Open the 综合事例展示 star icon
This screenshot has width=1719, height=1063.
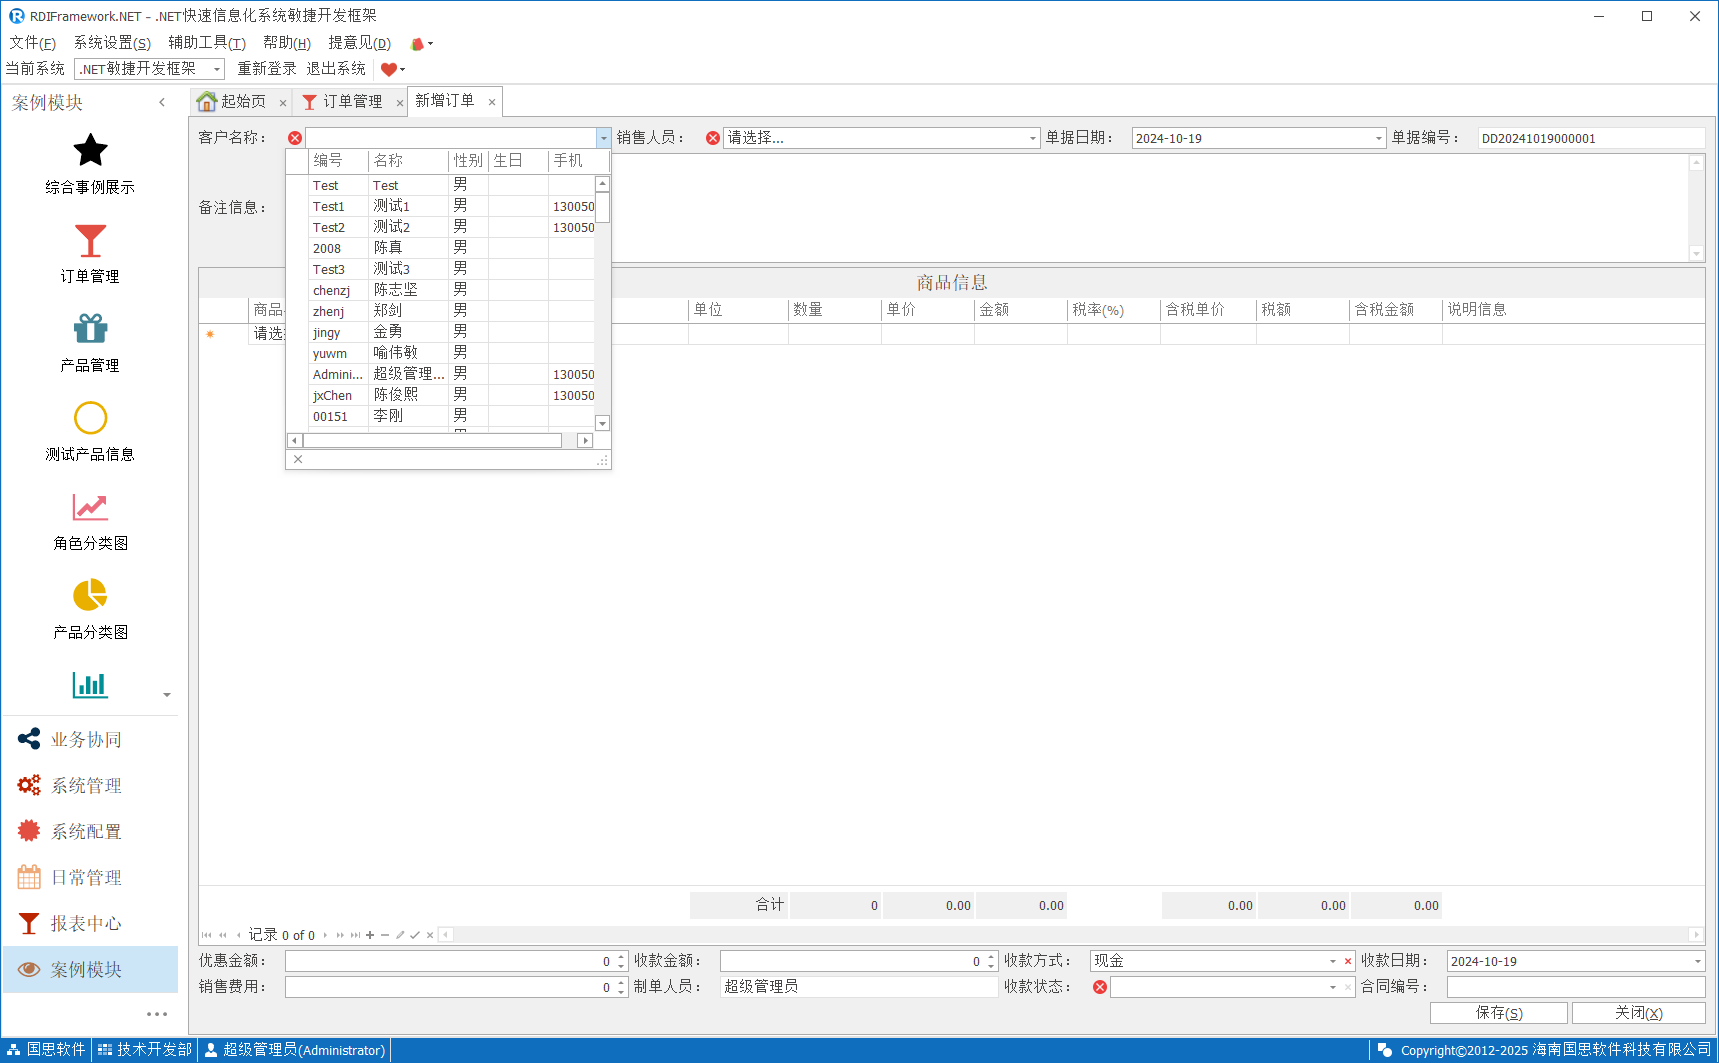pyautogui.click(x=90, y=152)
